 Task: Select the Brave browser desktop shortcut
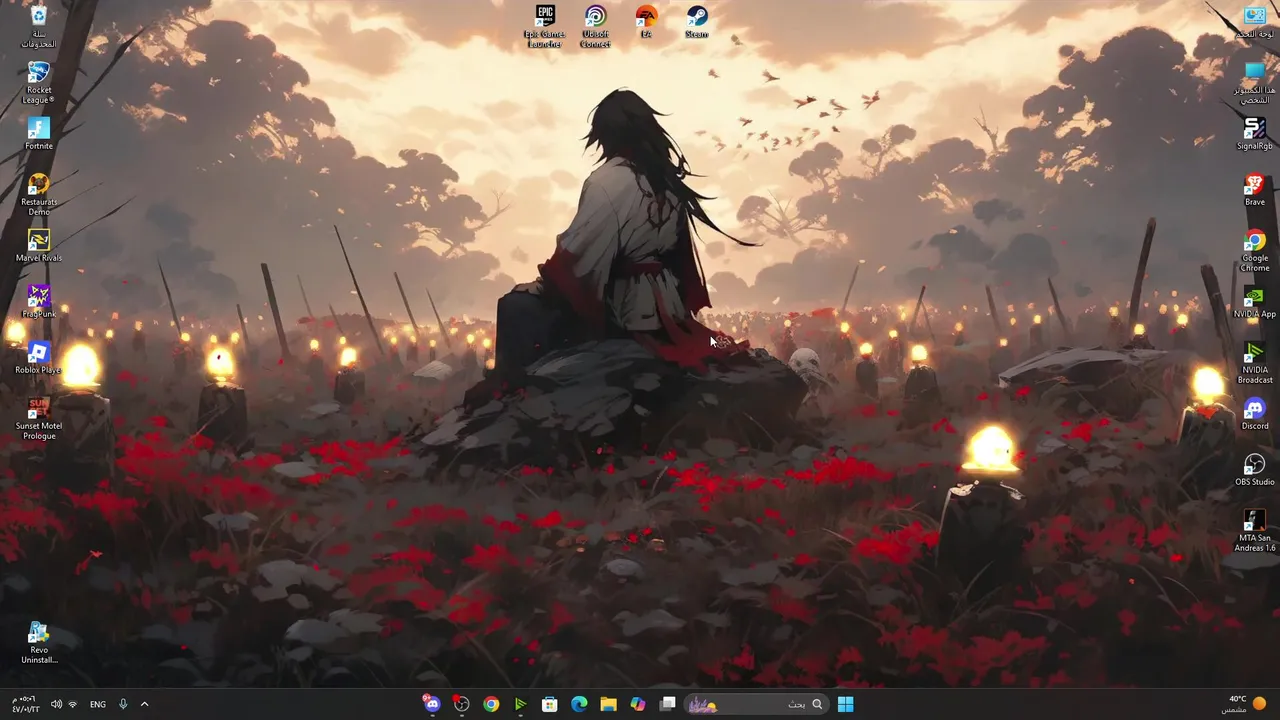tap(1255, 190)
